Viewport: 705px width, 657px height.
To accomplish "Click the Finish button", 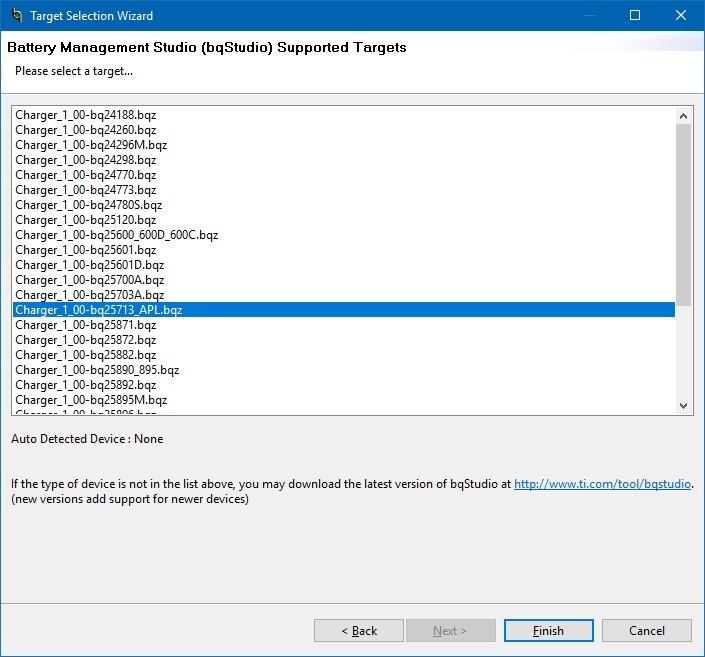I will [549, 630].
